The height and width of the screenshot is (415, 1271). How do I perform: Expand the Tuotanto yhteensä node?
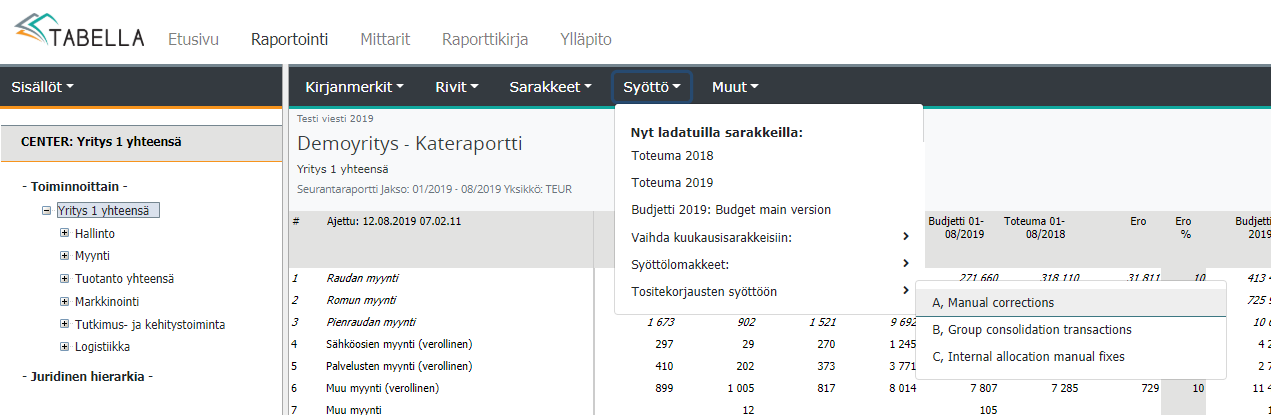coord(64,279)
